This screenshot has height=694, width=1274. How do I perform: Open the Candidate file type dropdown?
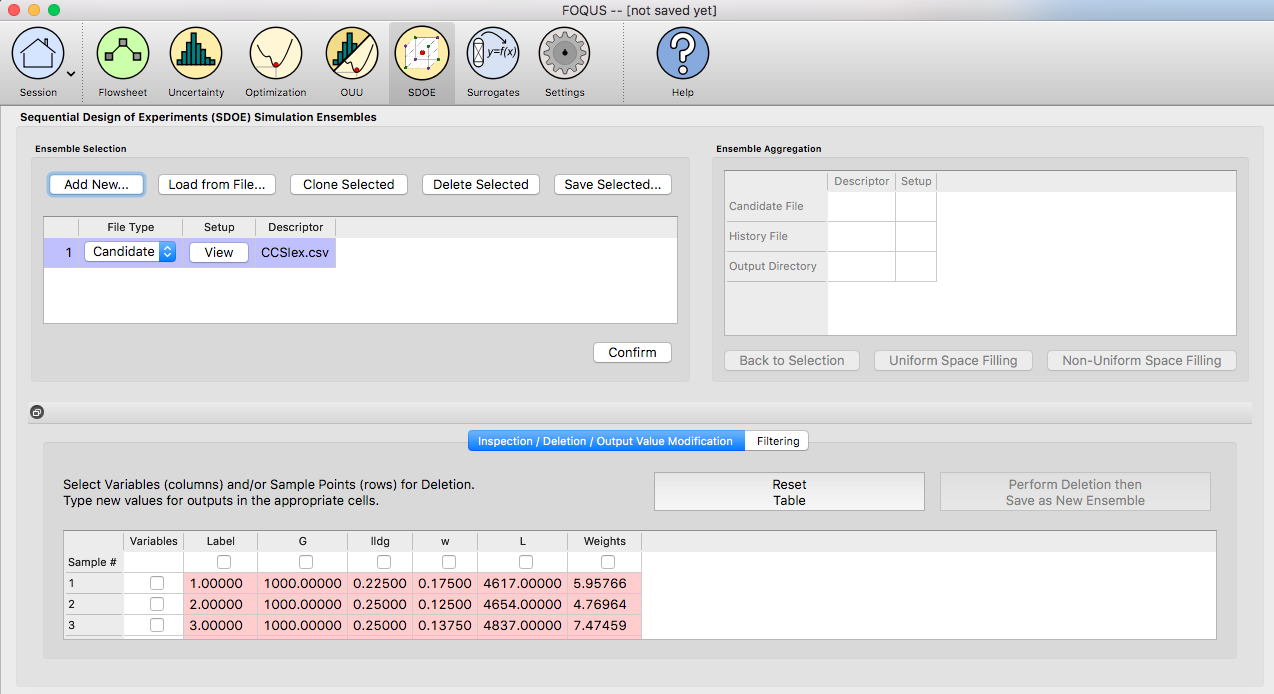tap(130, 252)
